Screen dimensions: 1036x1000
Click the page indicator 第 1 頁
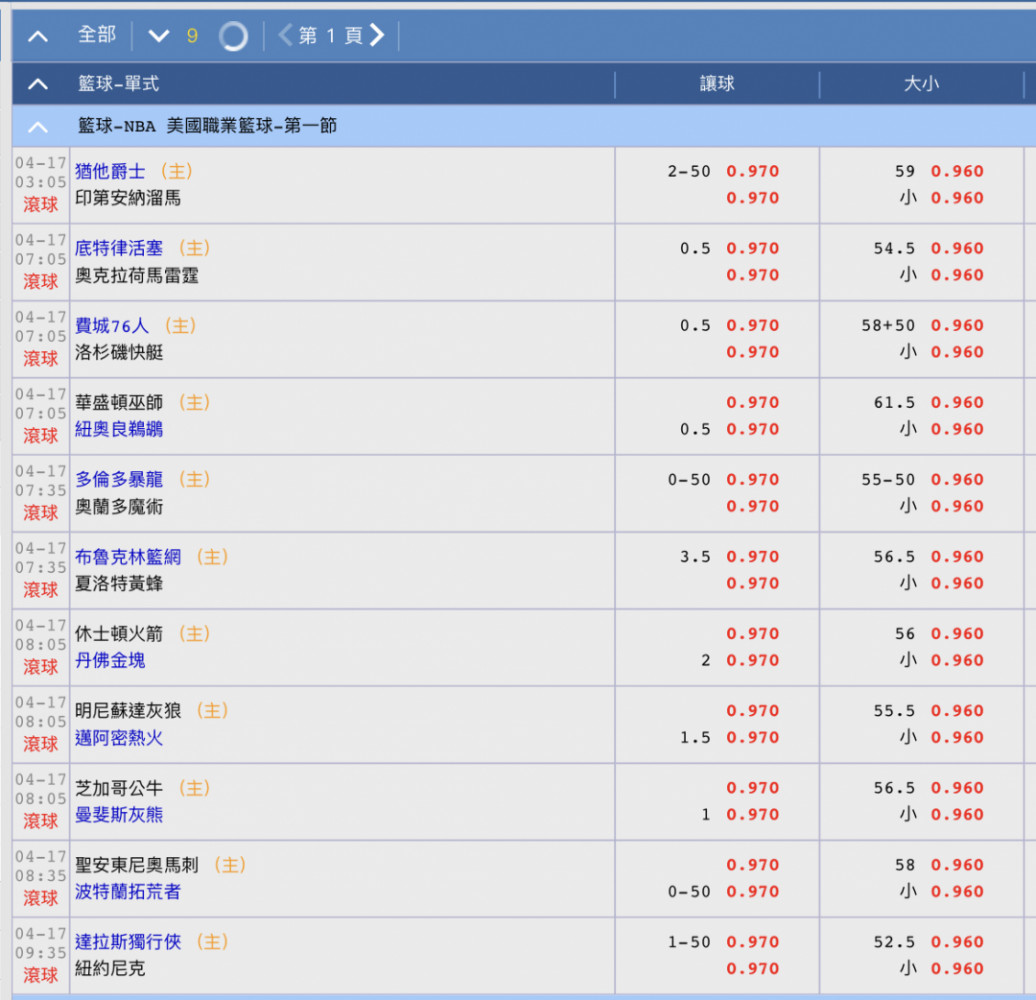coord(330,35)
